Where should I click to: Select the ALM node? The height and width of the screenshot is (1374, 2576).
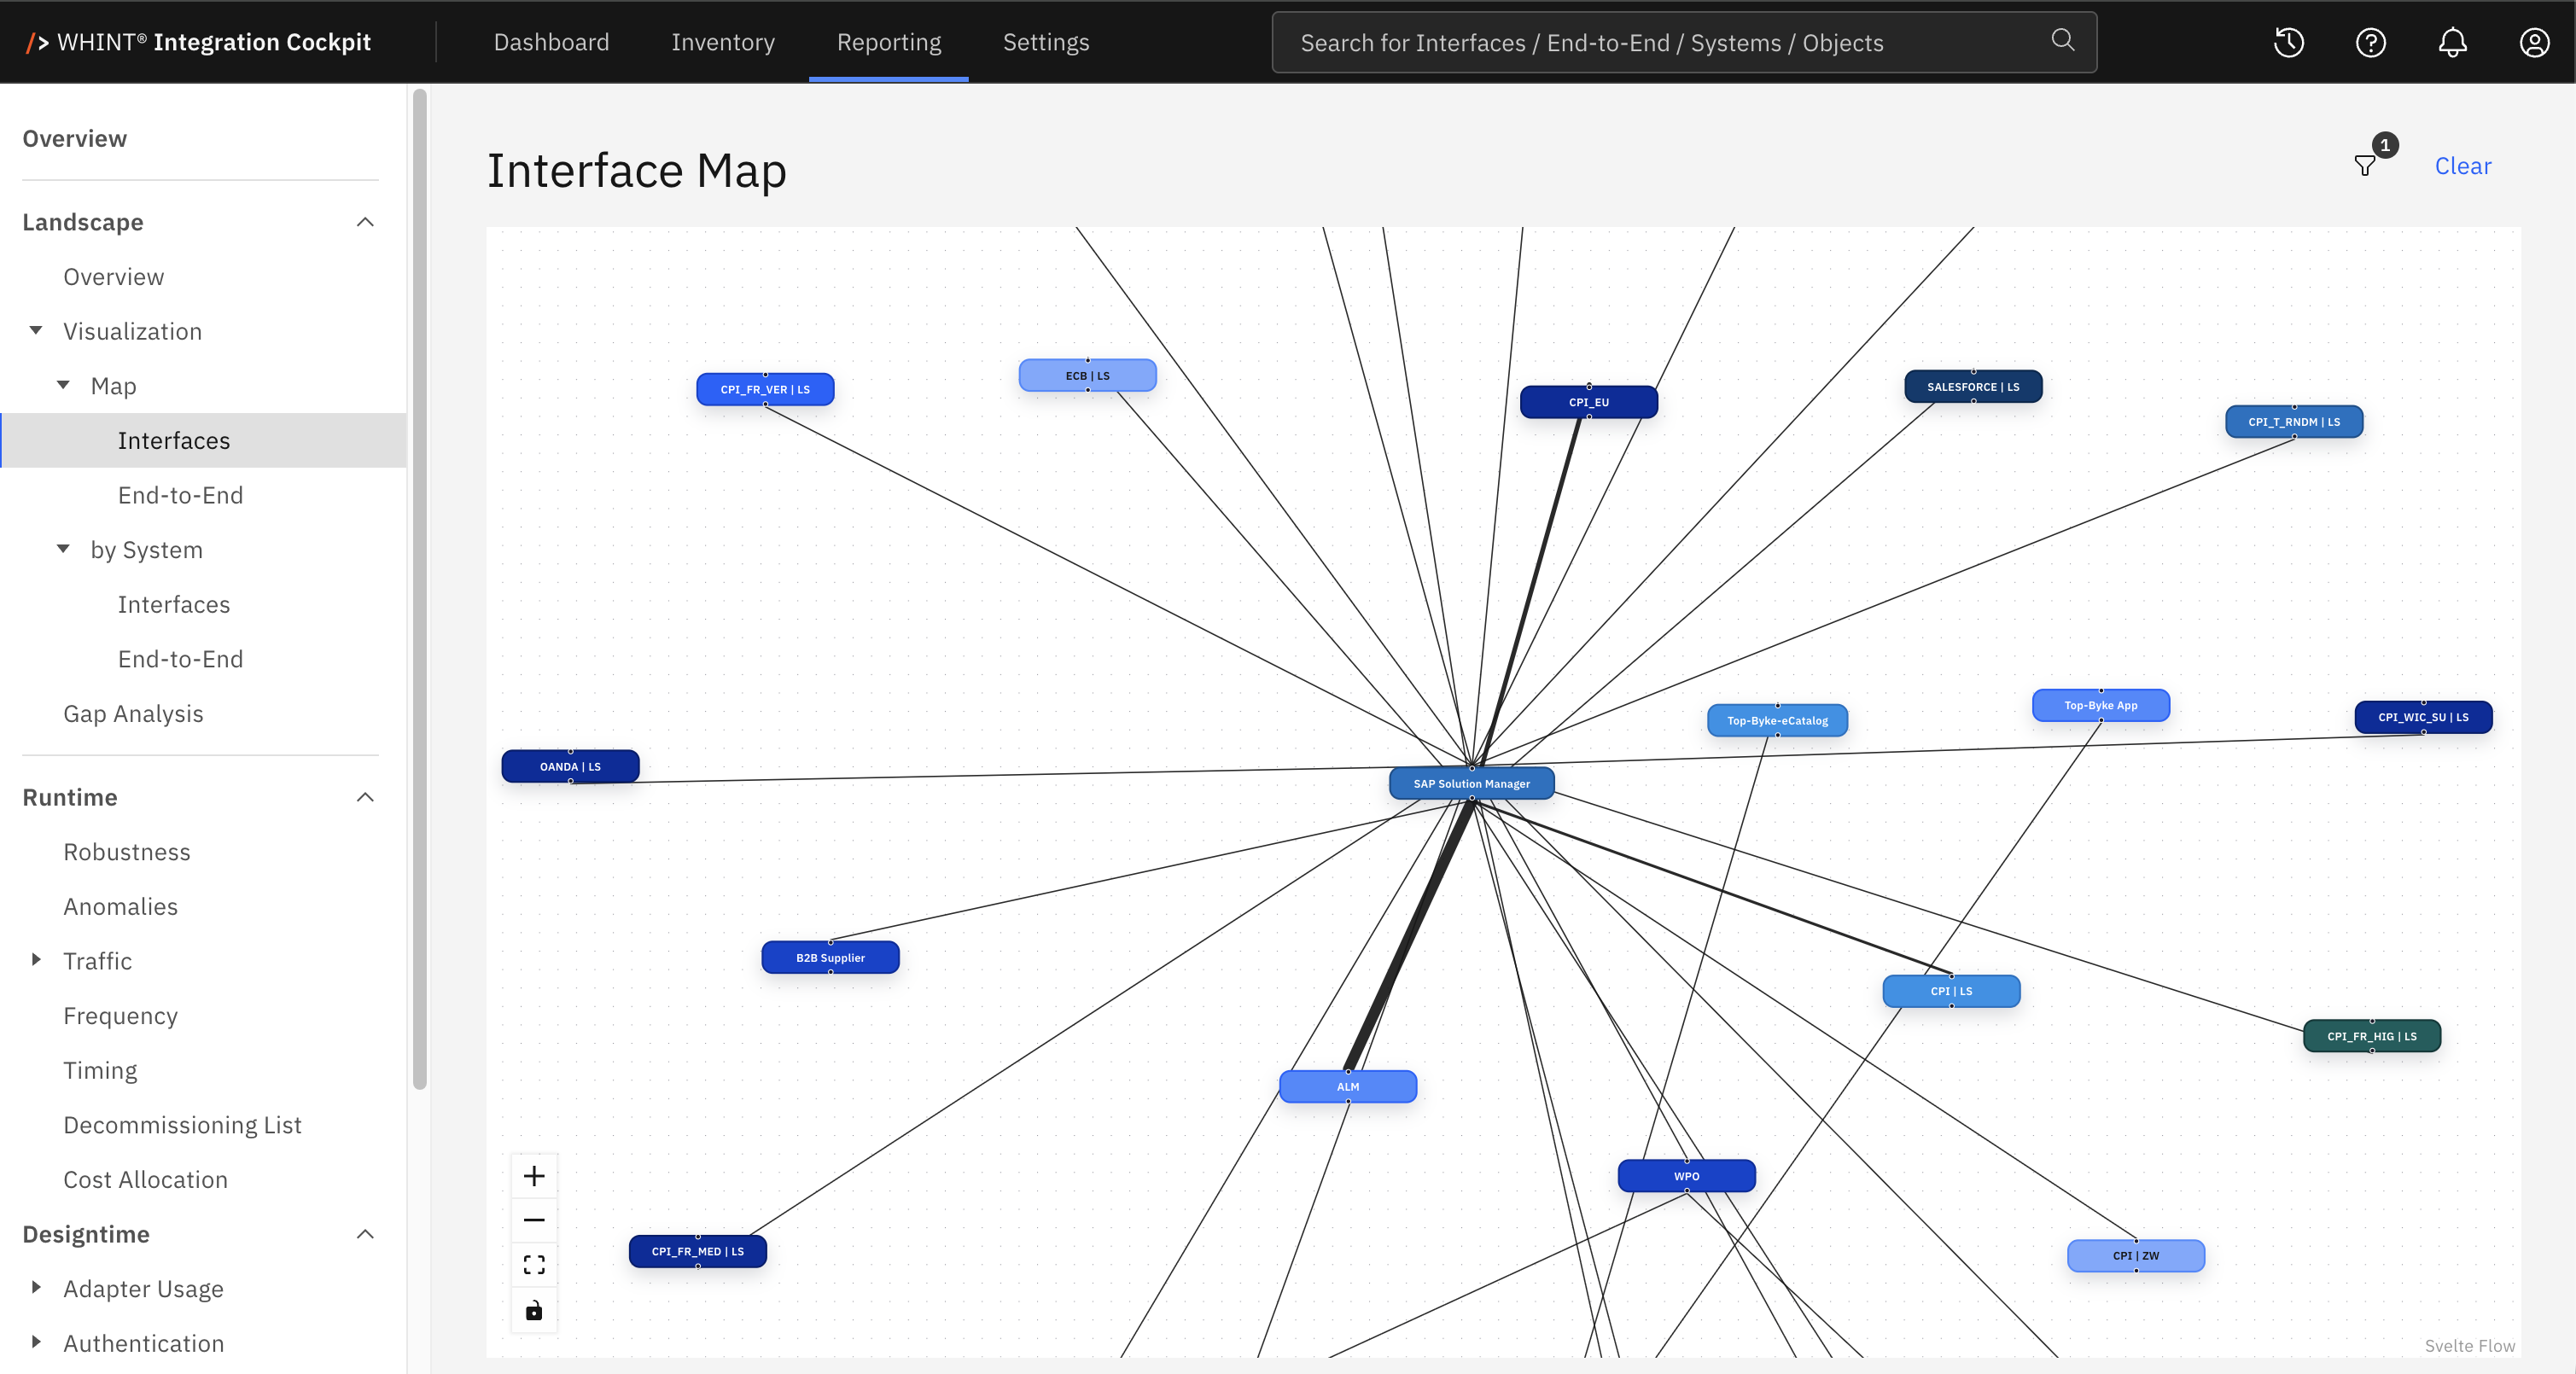coord(1348,1086)
